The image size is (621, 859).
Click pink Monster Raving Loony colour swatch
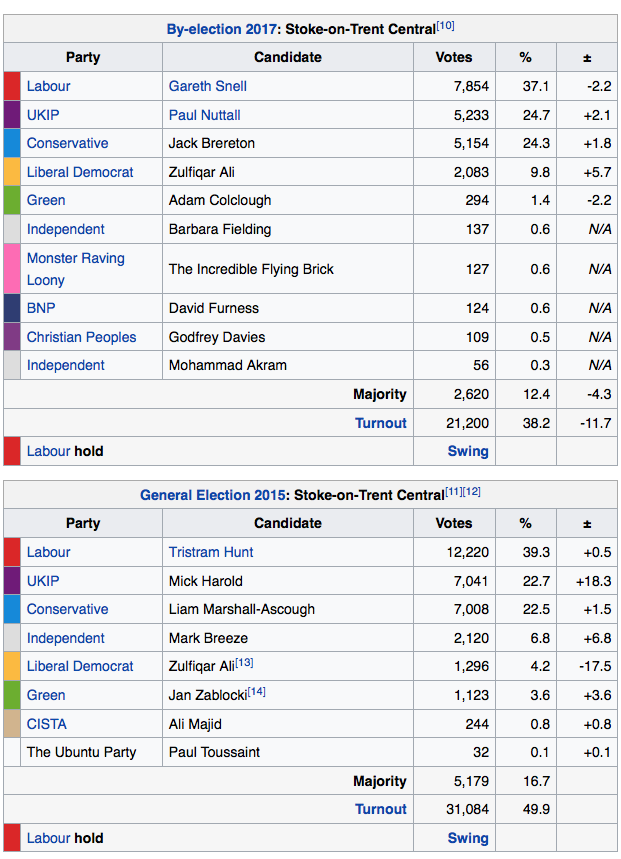point(12,269)
